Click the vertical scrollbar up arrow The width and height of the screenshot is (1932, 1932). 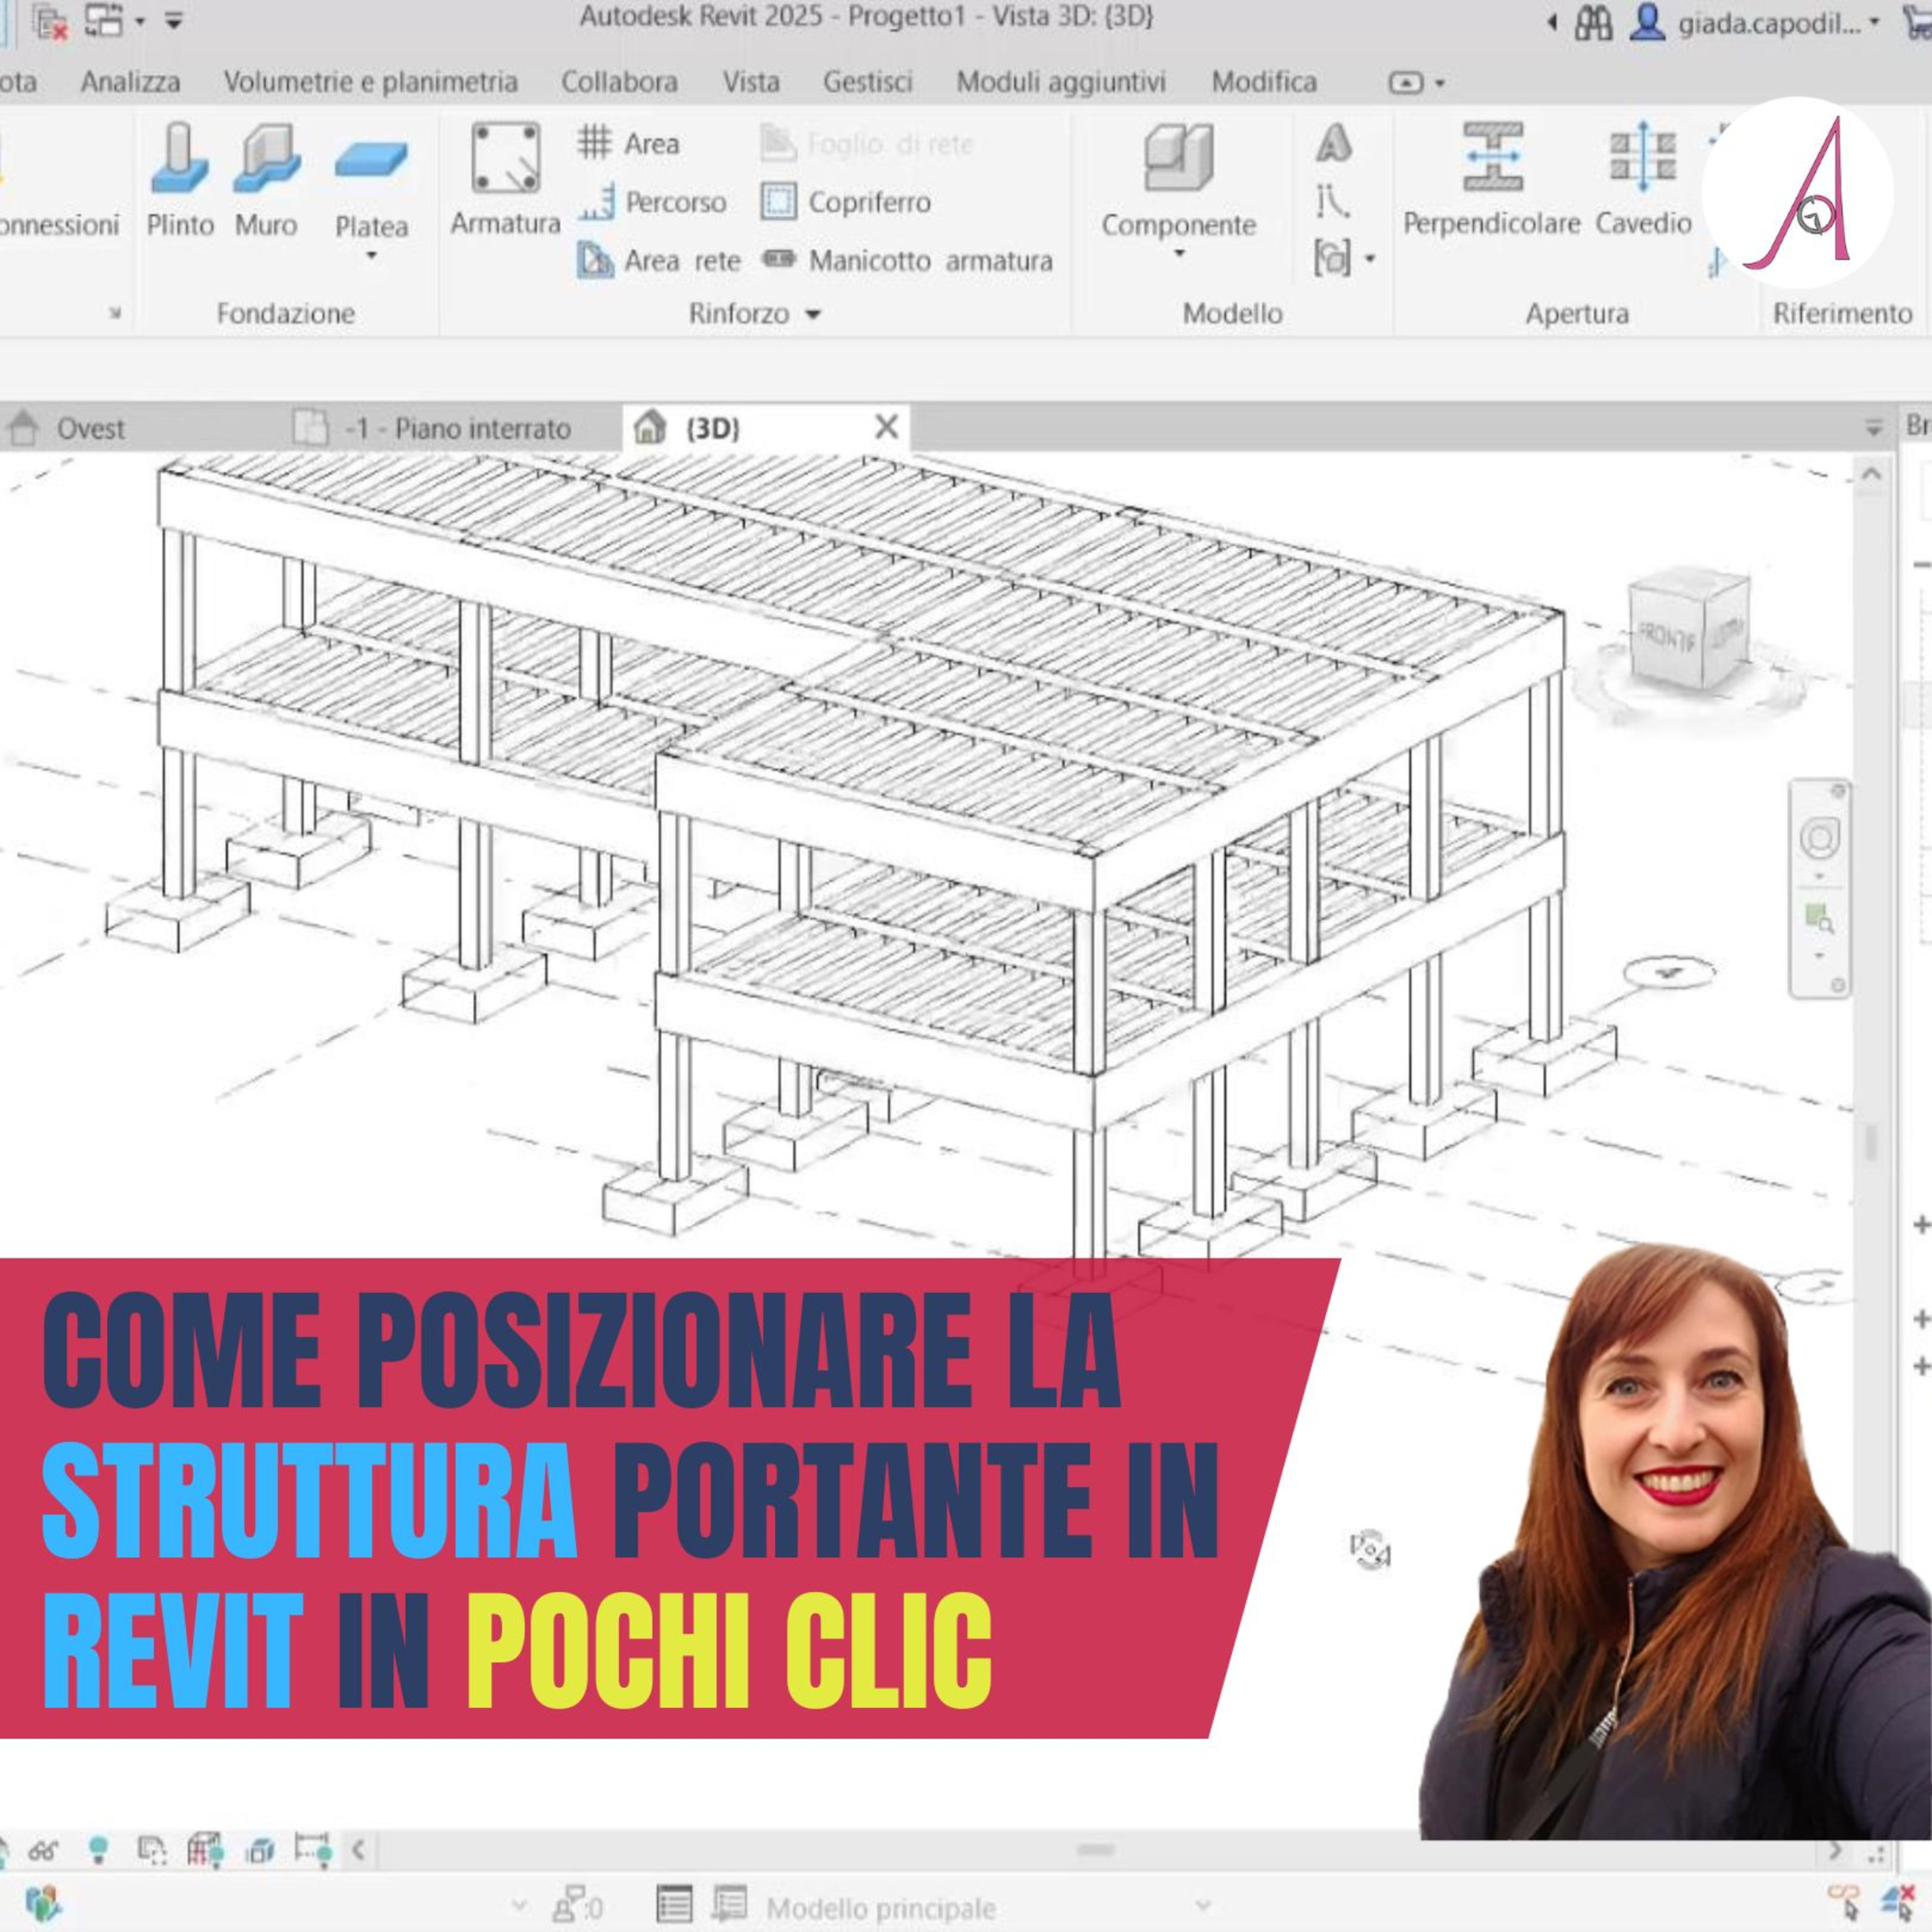[1872, 473]
